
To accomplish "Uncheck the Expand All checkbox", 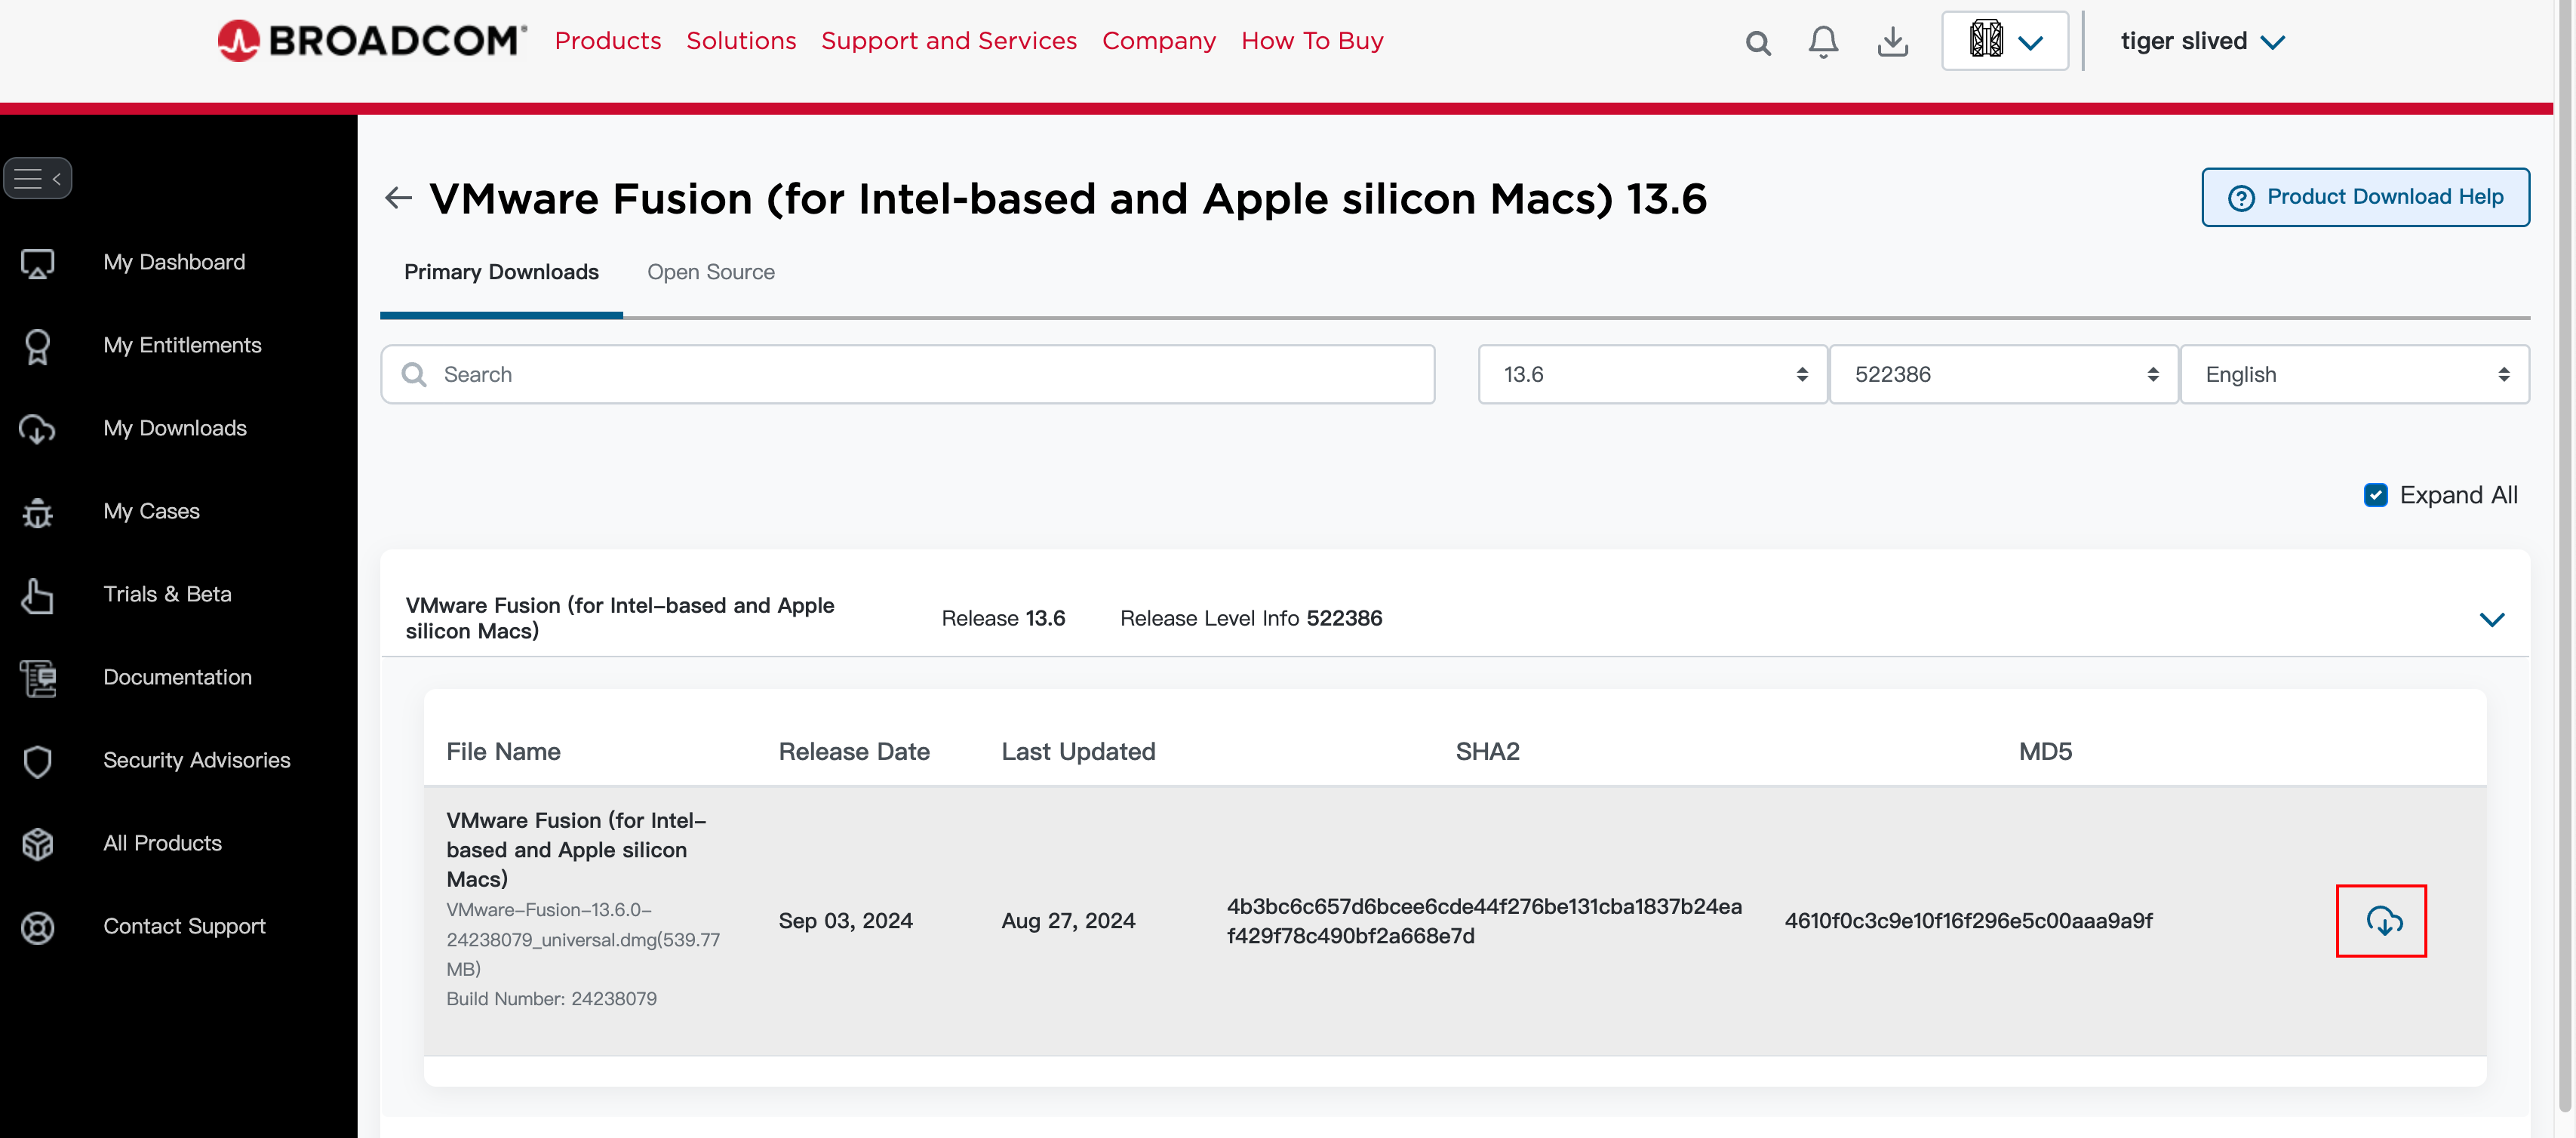I will coord(2375,494).
